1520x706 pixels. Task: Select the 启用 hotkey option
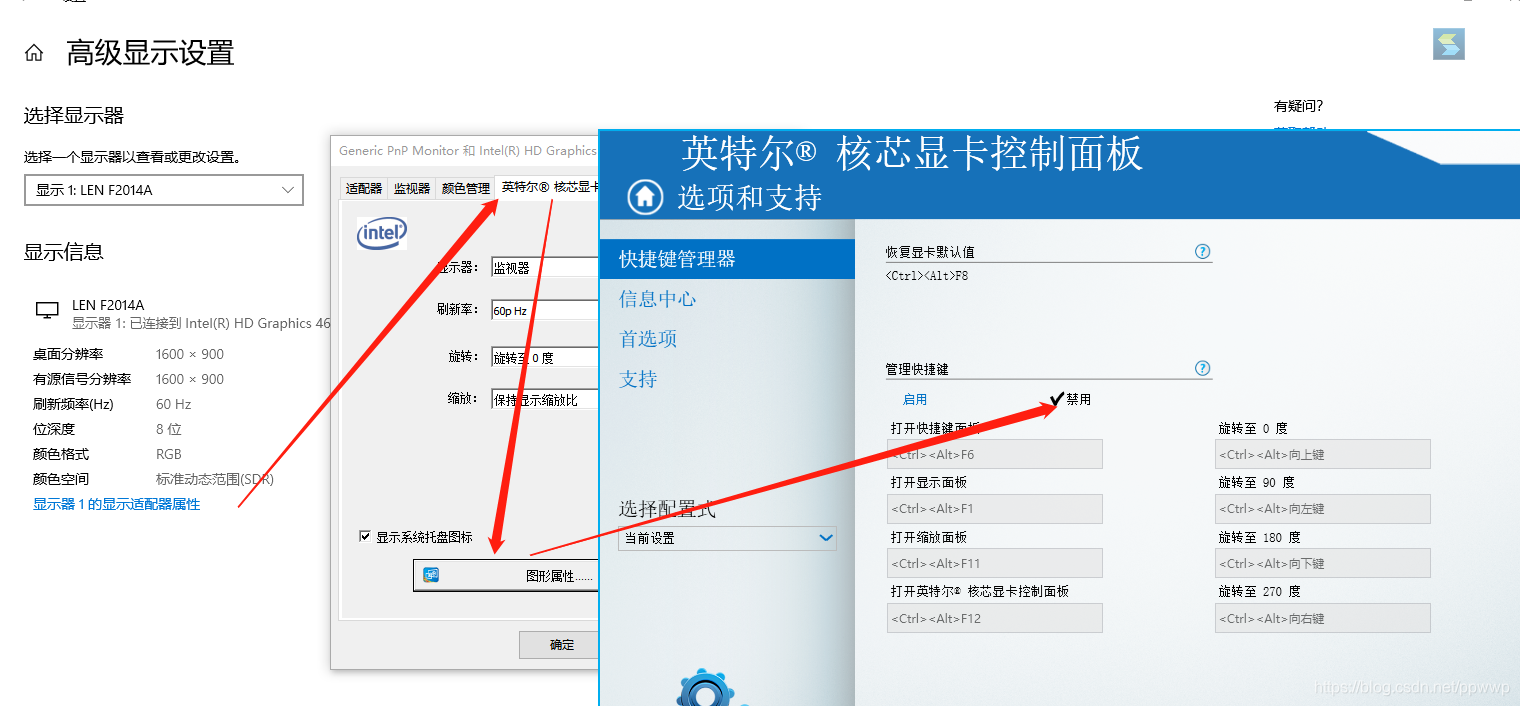tap(915, 399)
